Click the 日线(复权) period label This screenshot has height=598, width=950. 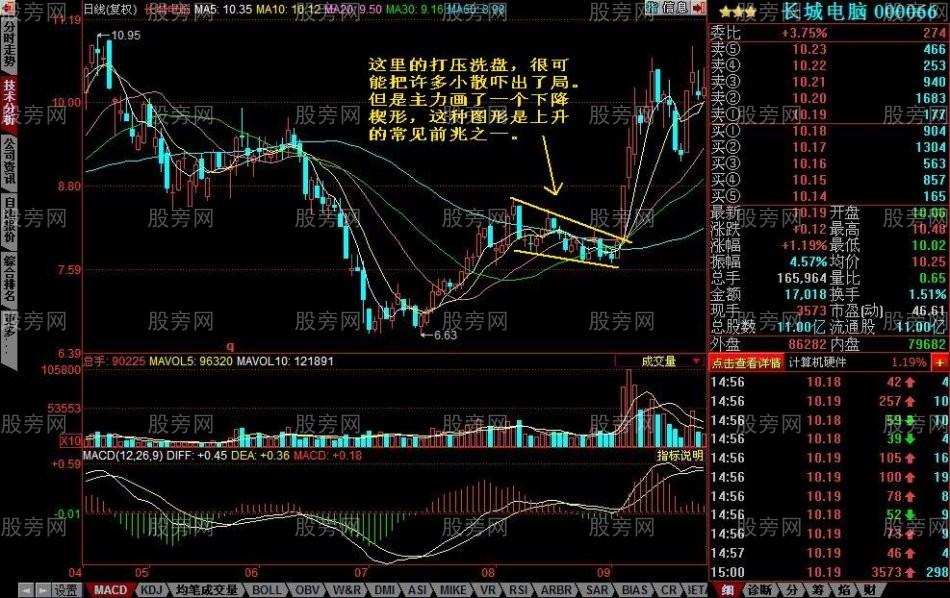coord(108,8)
